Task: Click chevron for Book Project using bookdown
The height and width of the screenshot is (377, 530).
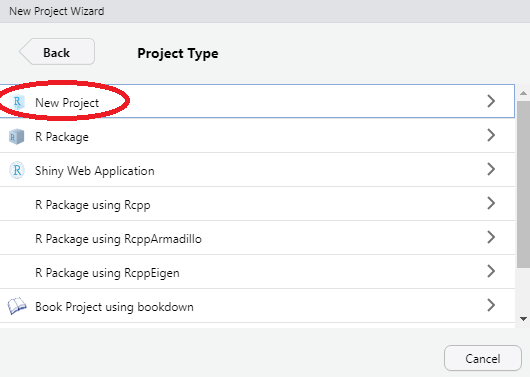Action: coord(491,305)
